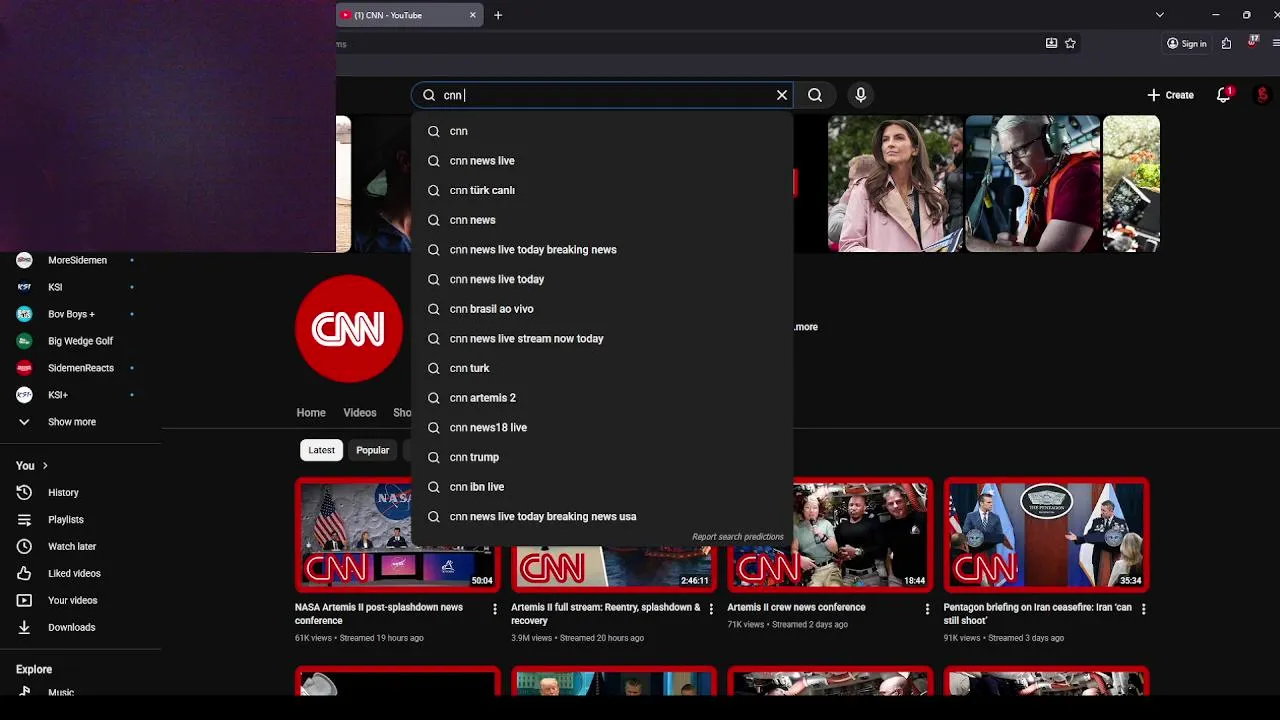
Task: Select 'cnn ibn live' suggestion
Action: coord(602,487)
